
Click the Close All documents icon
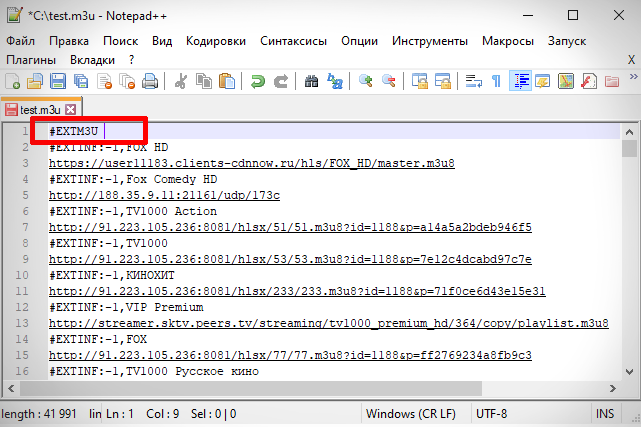tap(127, 81)
